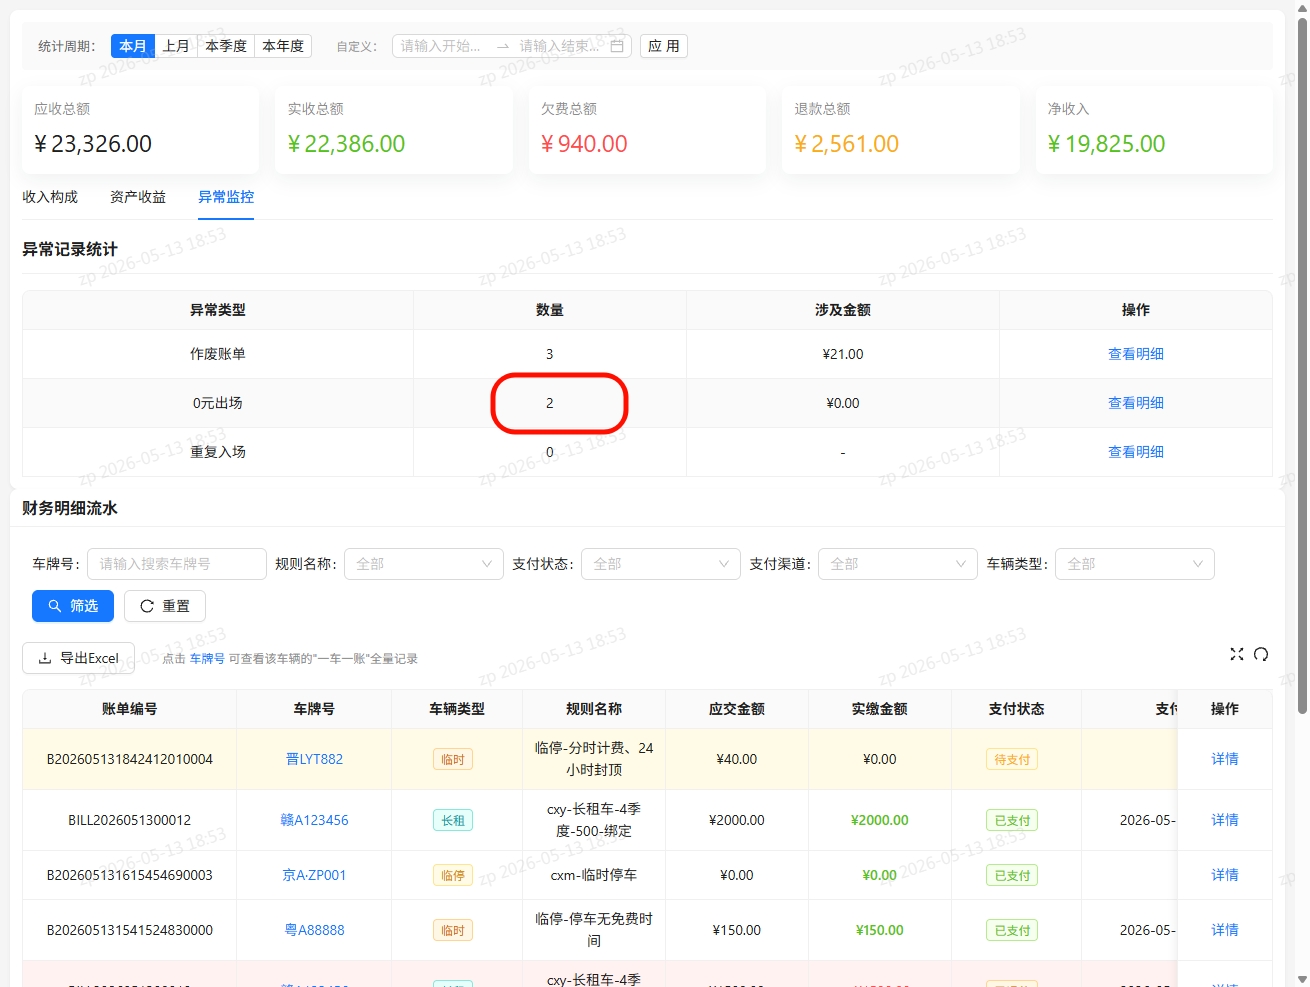Select the 本月 period option
The image size is (1310, 987).
(x=133, y=46)
